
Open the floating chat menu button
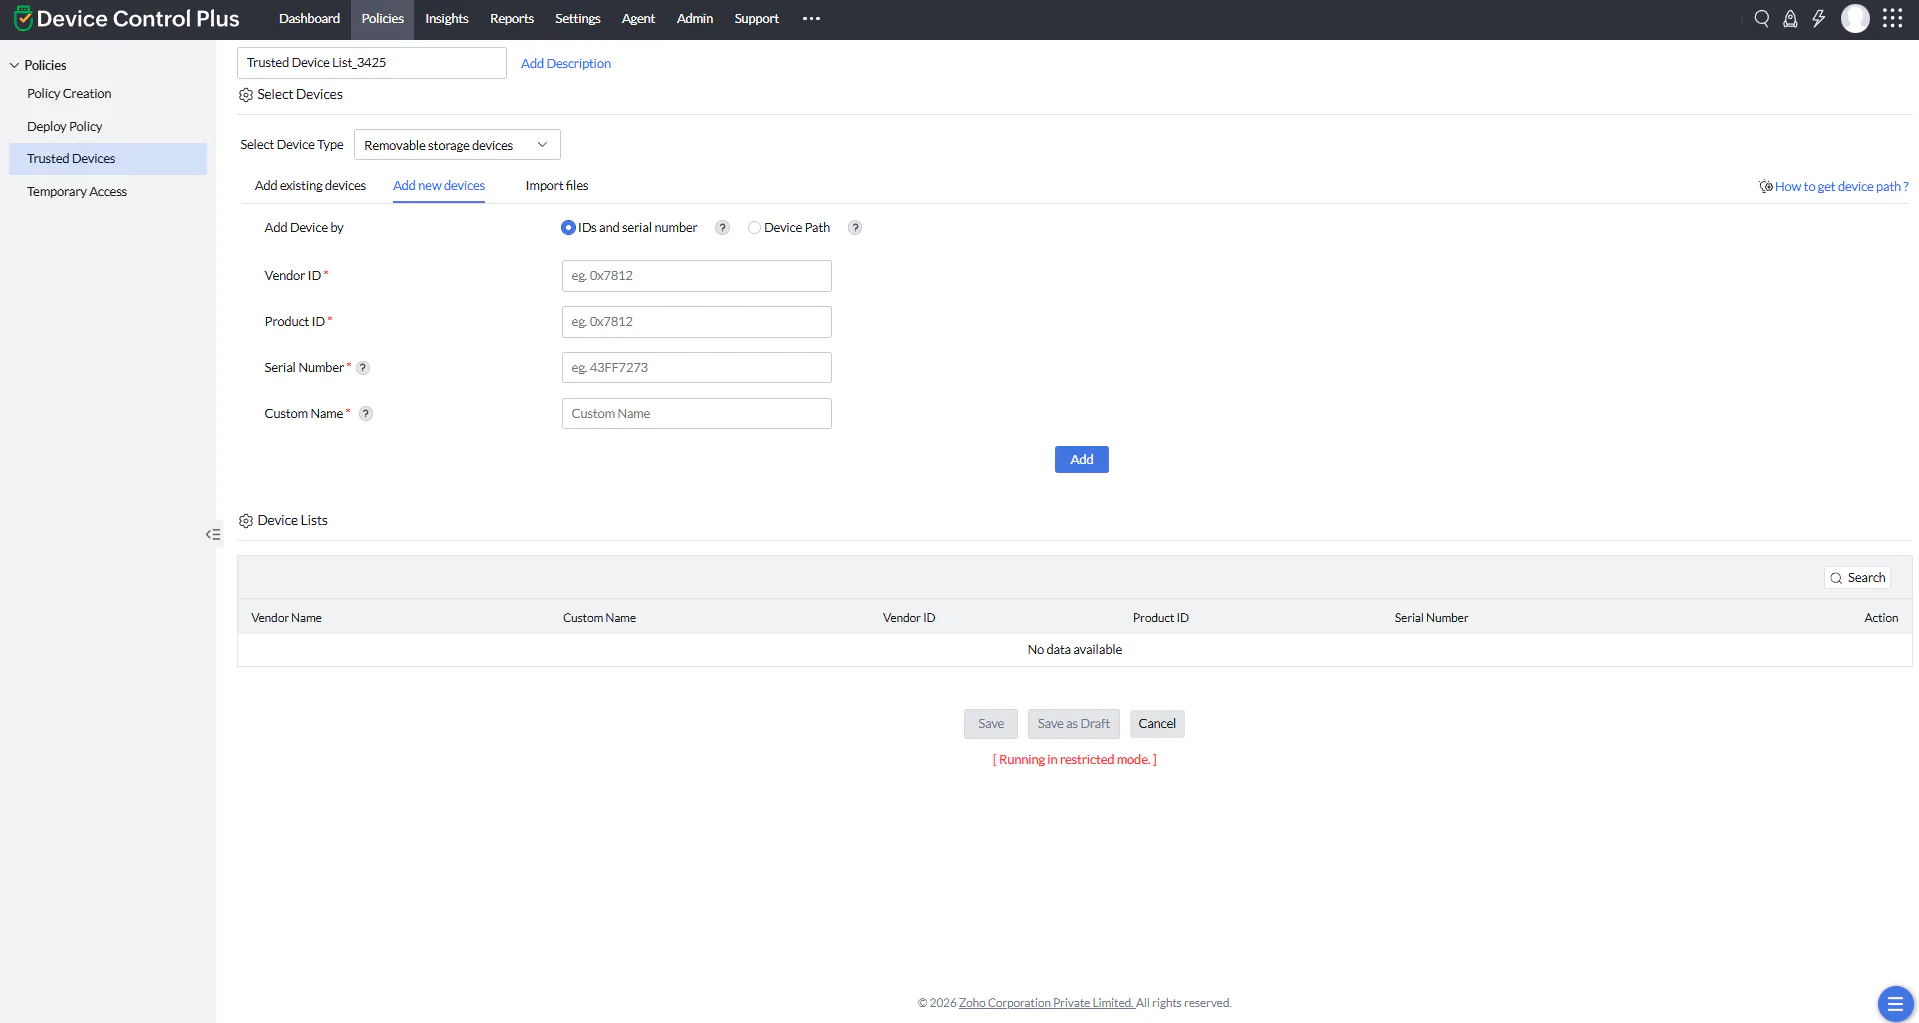[x=1895, y=1003]
